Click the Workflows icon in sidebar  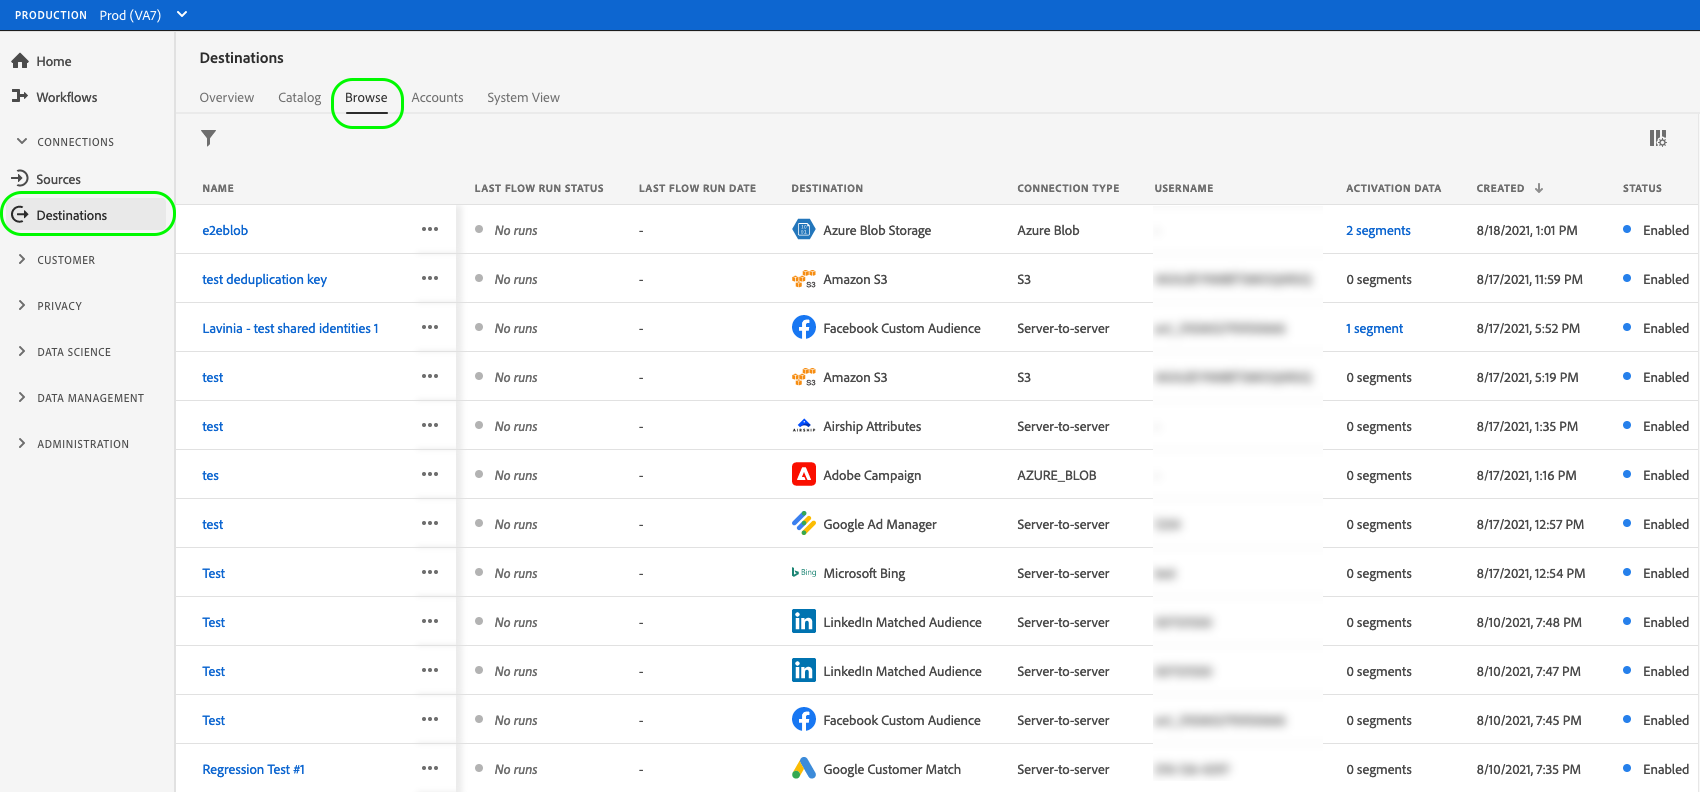click(20, 96)
